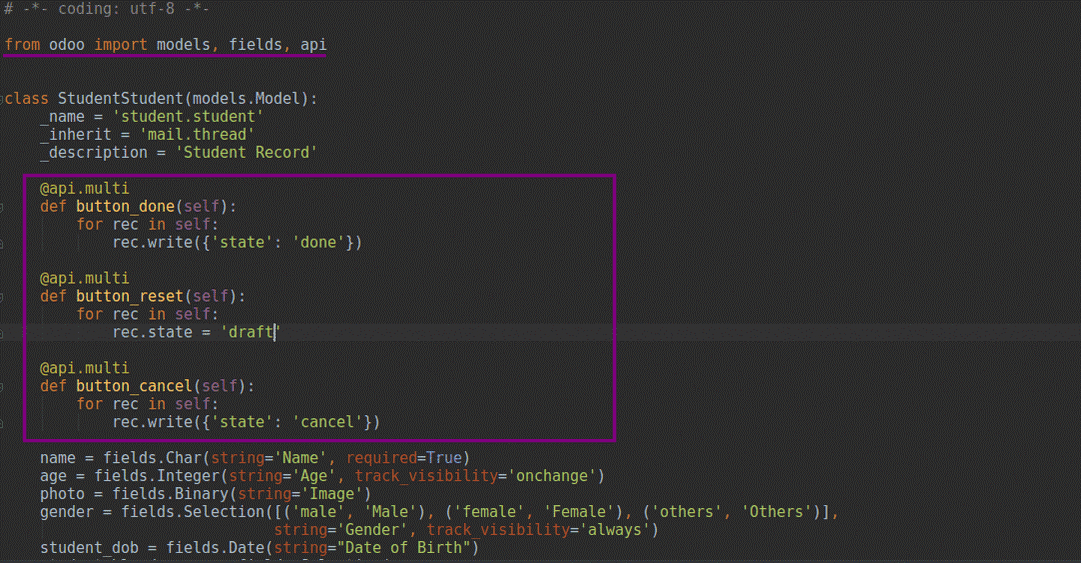Click the "Date of Birth" string

click(x=403, y=547)
